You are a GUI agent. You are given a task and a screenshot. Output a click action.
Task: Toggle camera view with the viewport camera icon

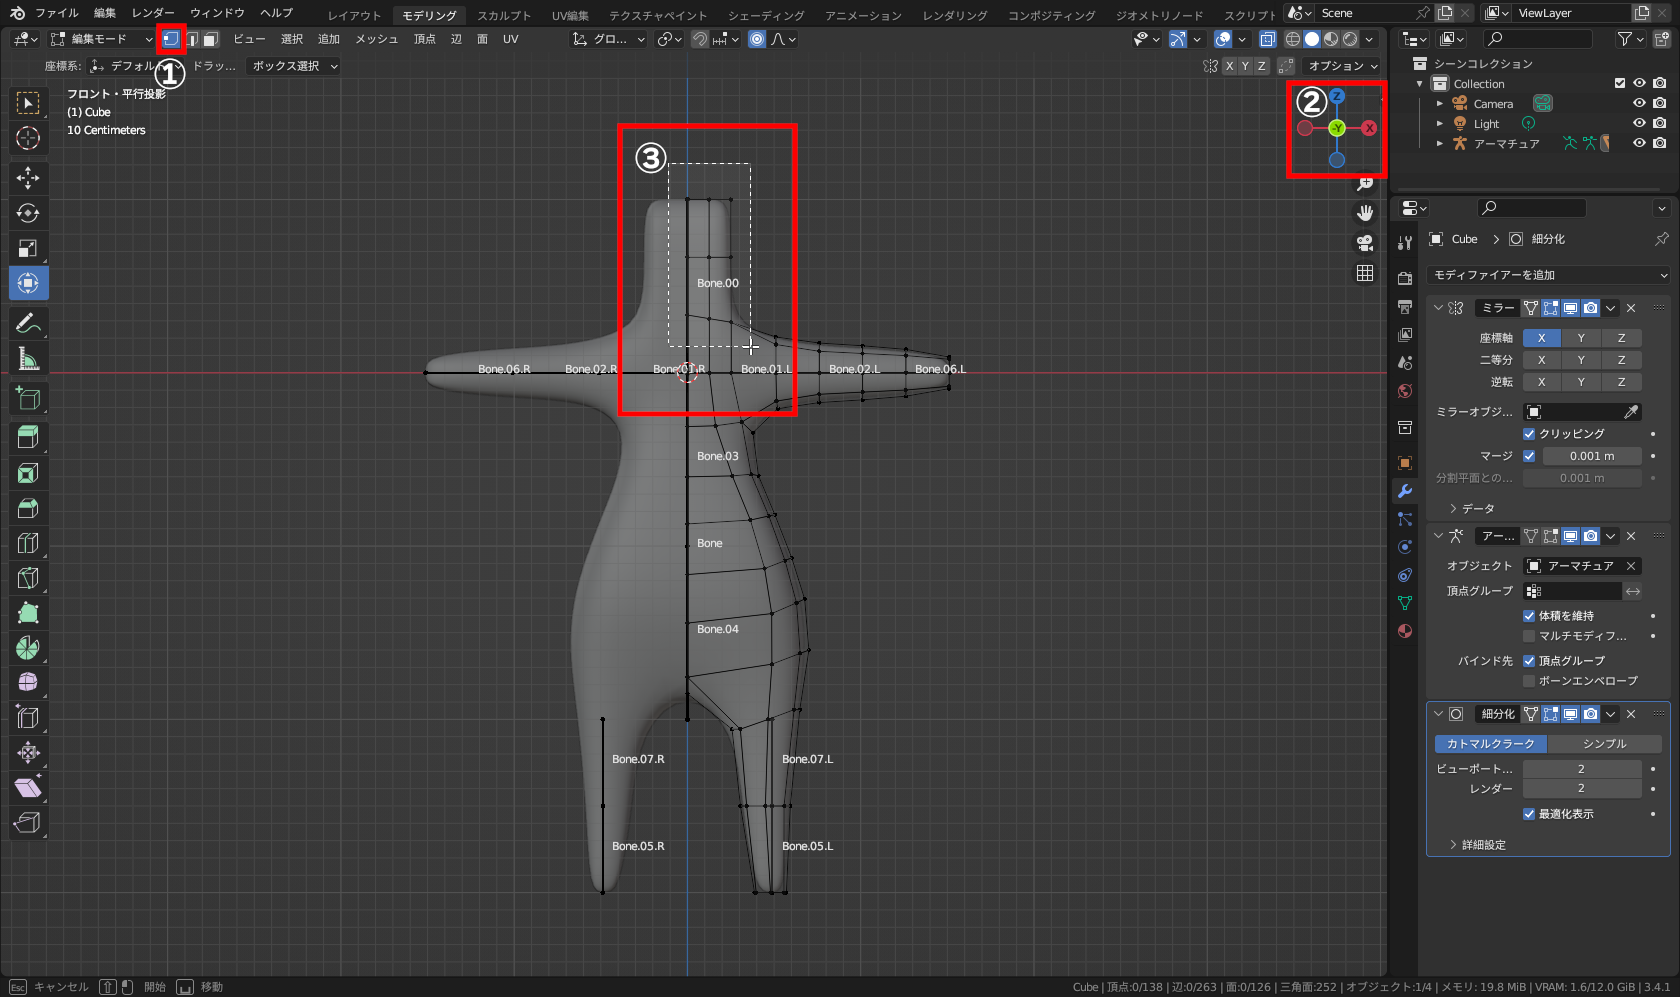[1365, 243]
